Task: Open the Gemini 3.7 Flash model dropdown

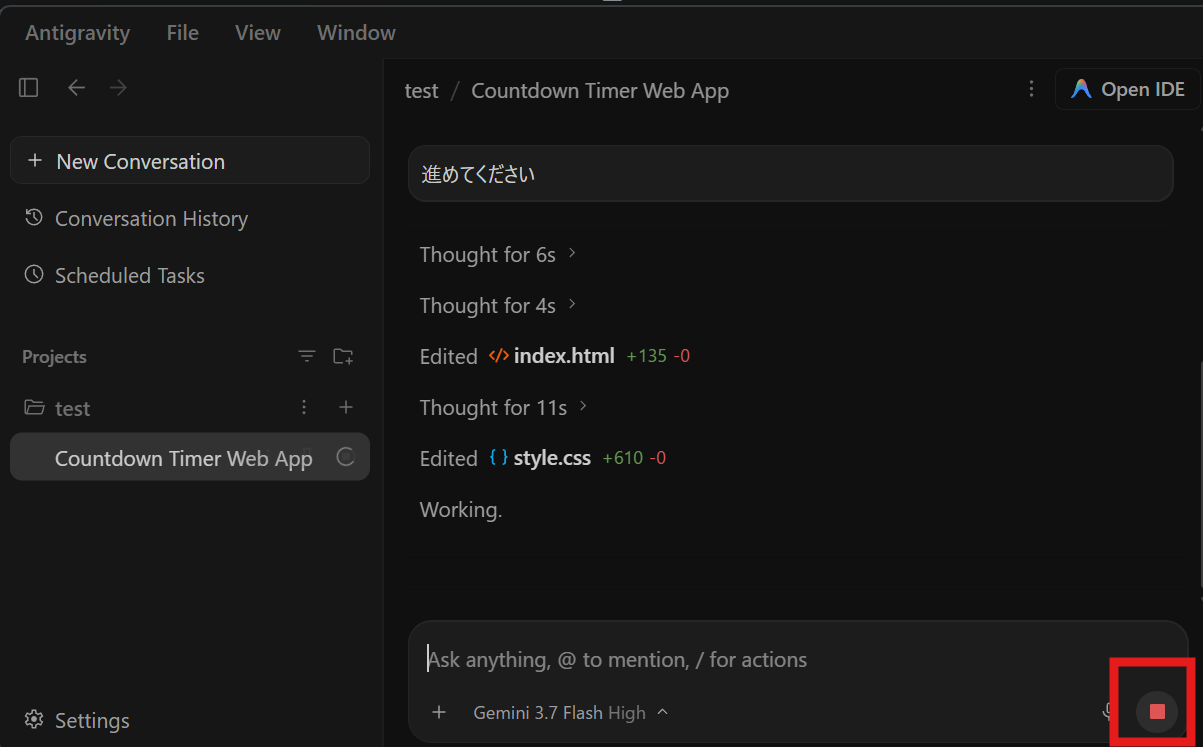Action: (570, 713)
